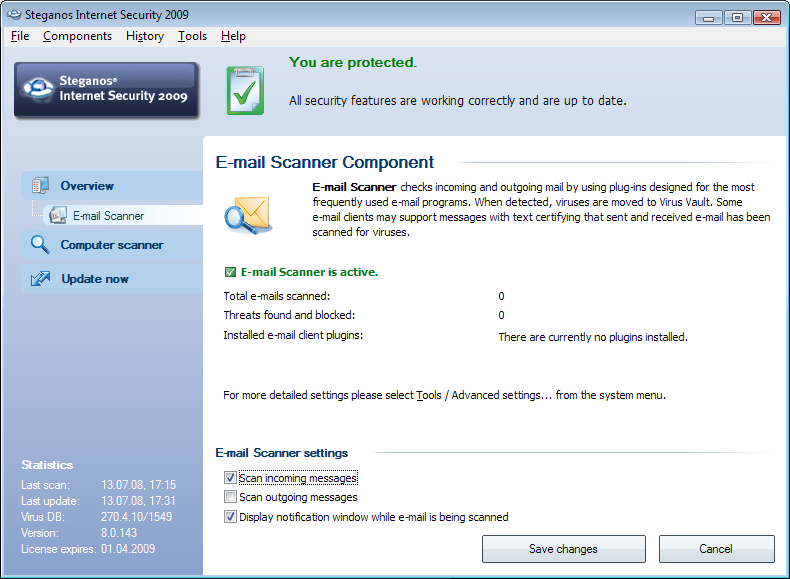
Task: Close the Steganos Internet Security window
Action: [767, 18]
